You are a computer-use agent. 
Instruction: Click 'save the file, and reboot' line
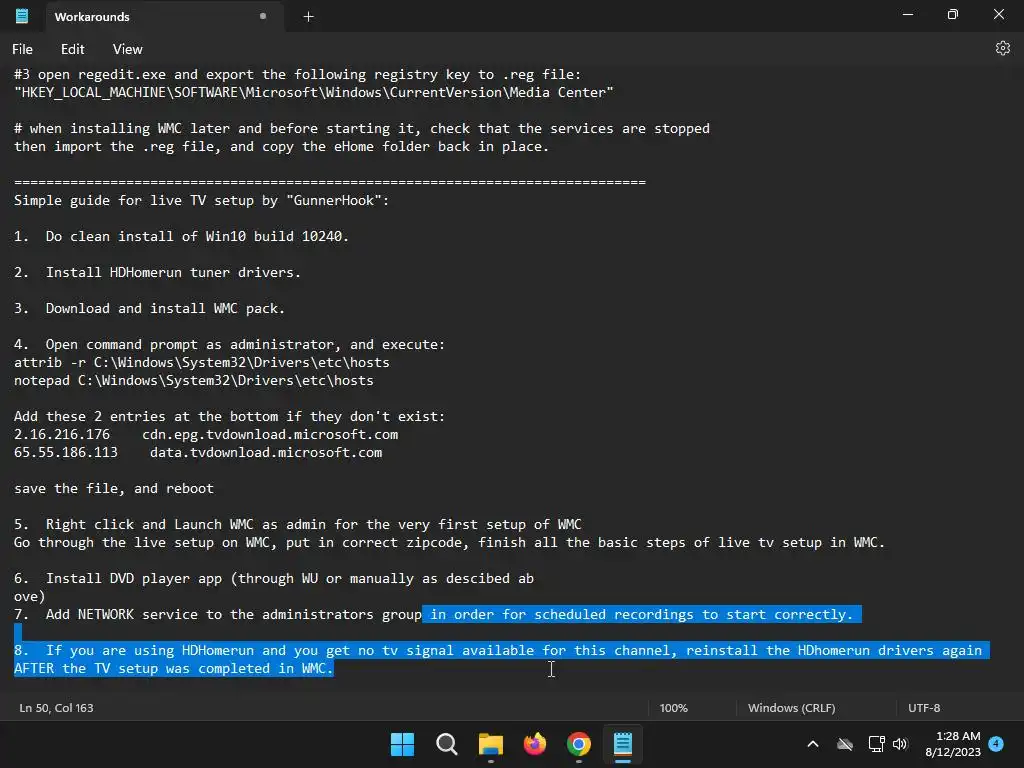114,488
